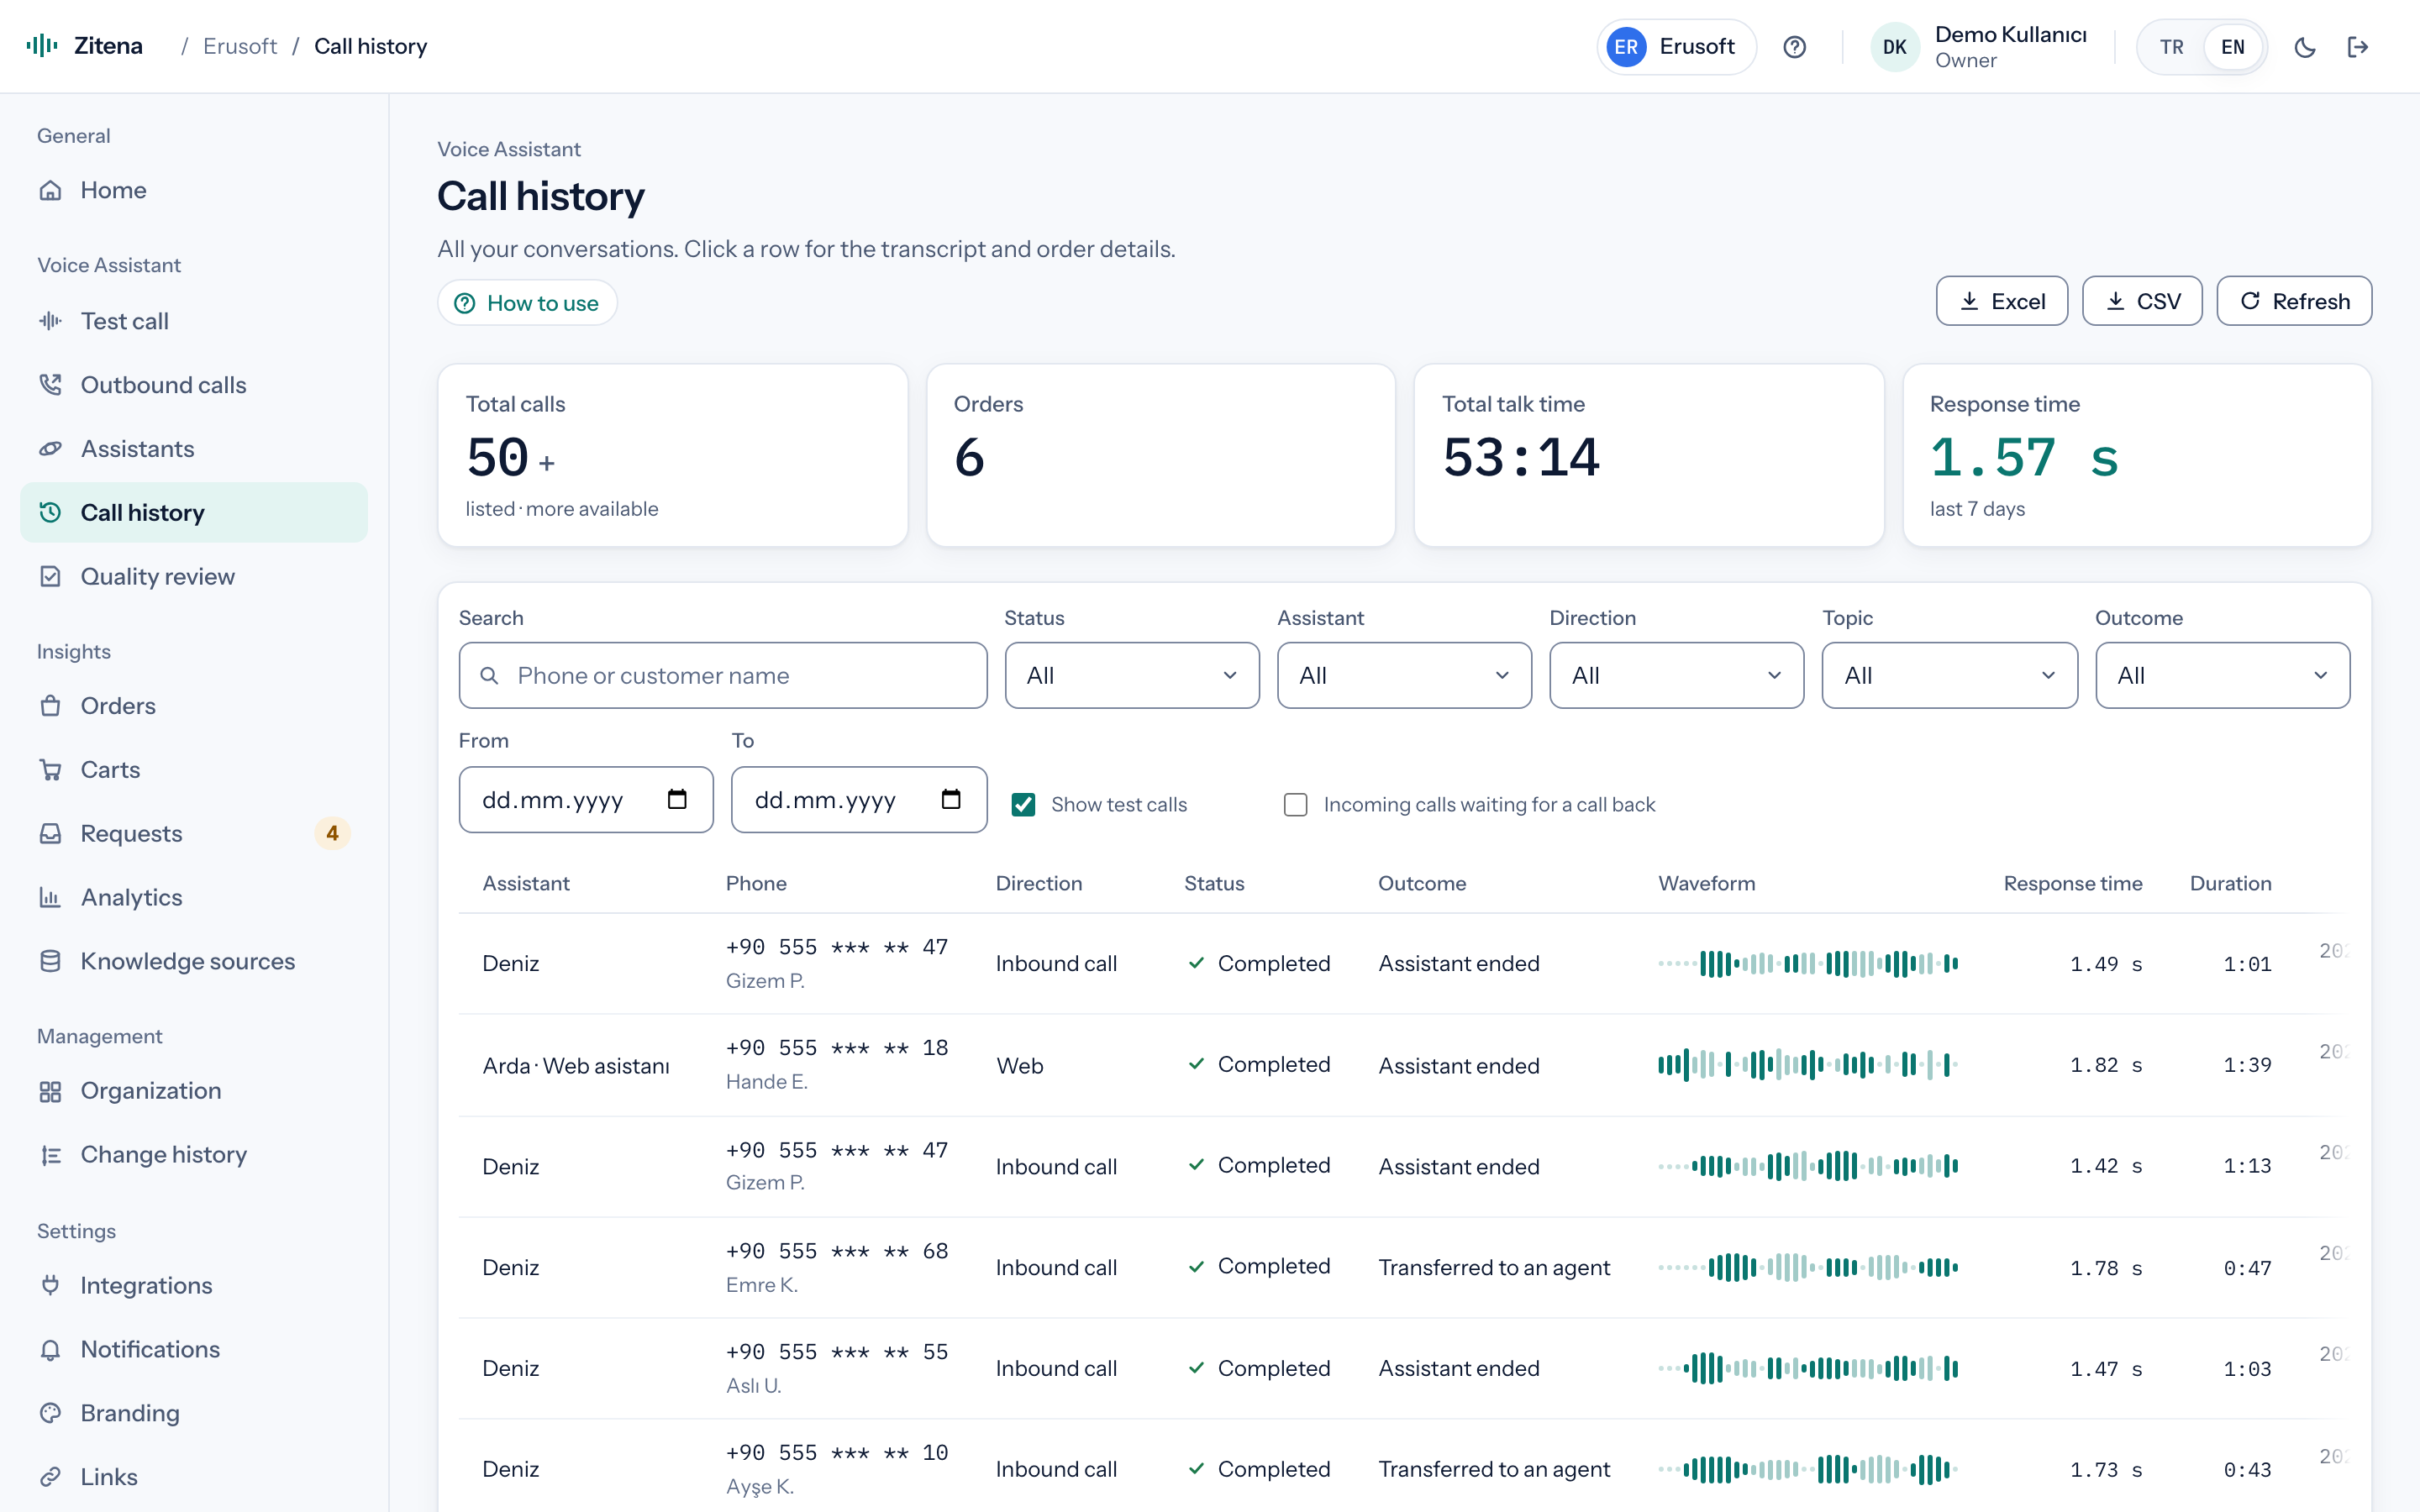
Task: Open the Outcome filter dropdown
Action: point(2222,676)
